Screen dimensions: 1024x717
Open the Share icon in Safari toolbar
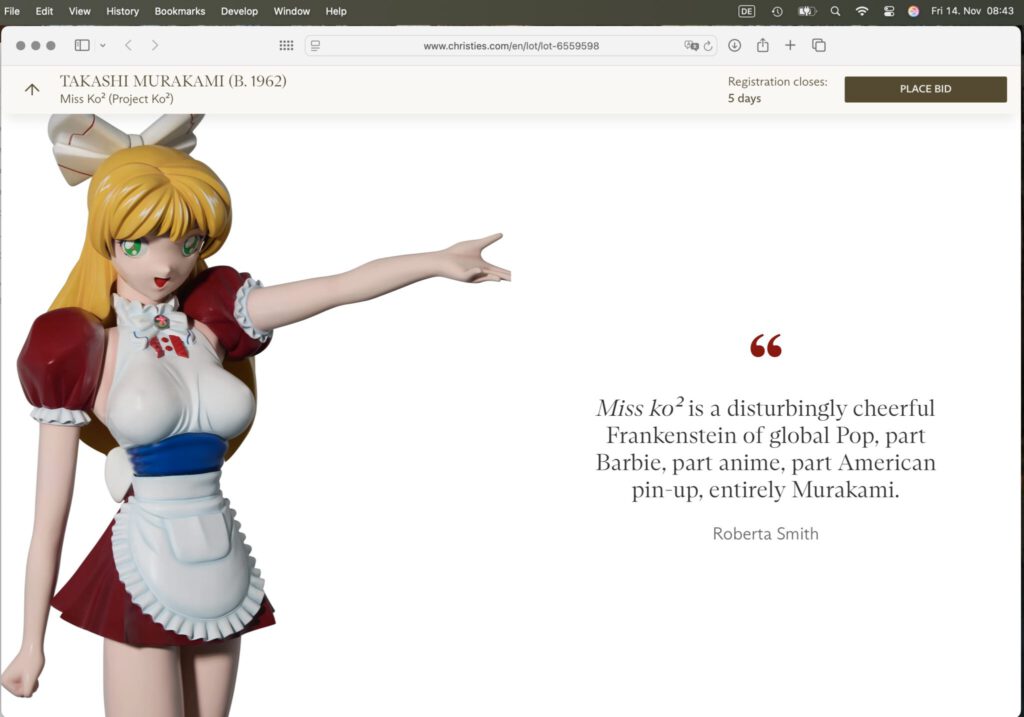tap(762, 45)
